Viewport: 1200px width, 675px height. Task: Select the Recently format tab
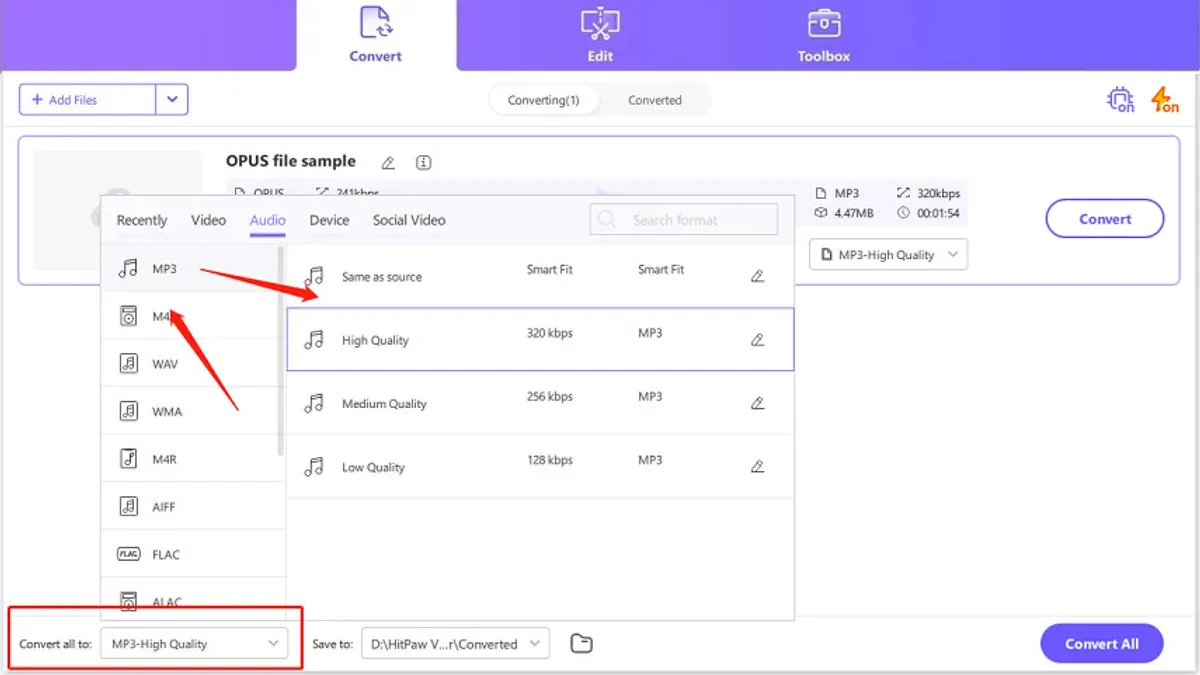(x=142, y=220)
